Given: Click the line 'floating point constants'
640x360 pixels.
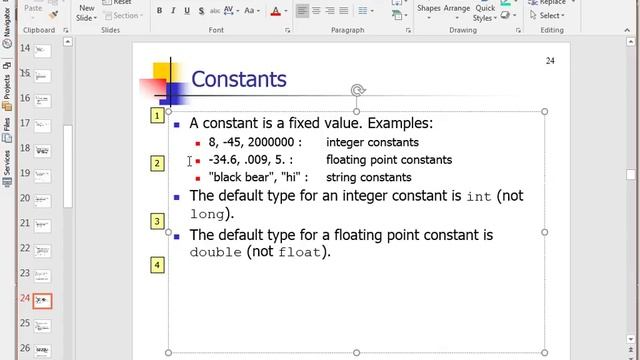Looking at the screenshot, I should coord(389,160).
